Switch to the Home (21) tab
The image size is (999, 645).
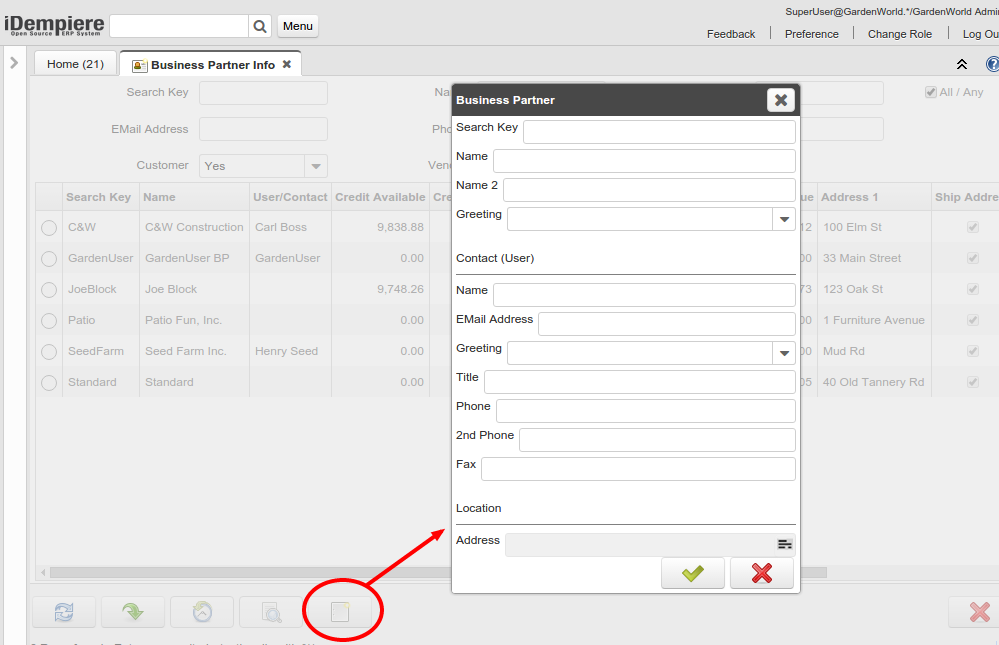(75, 64)
